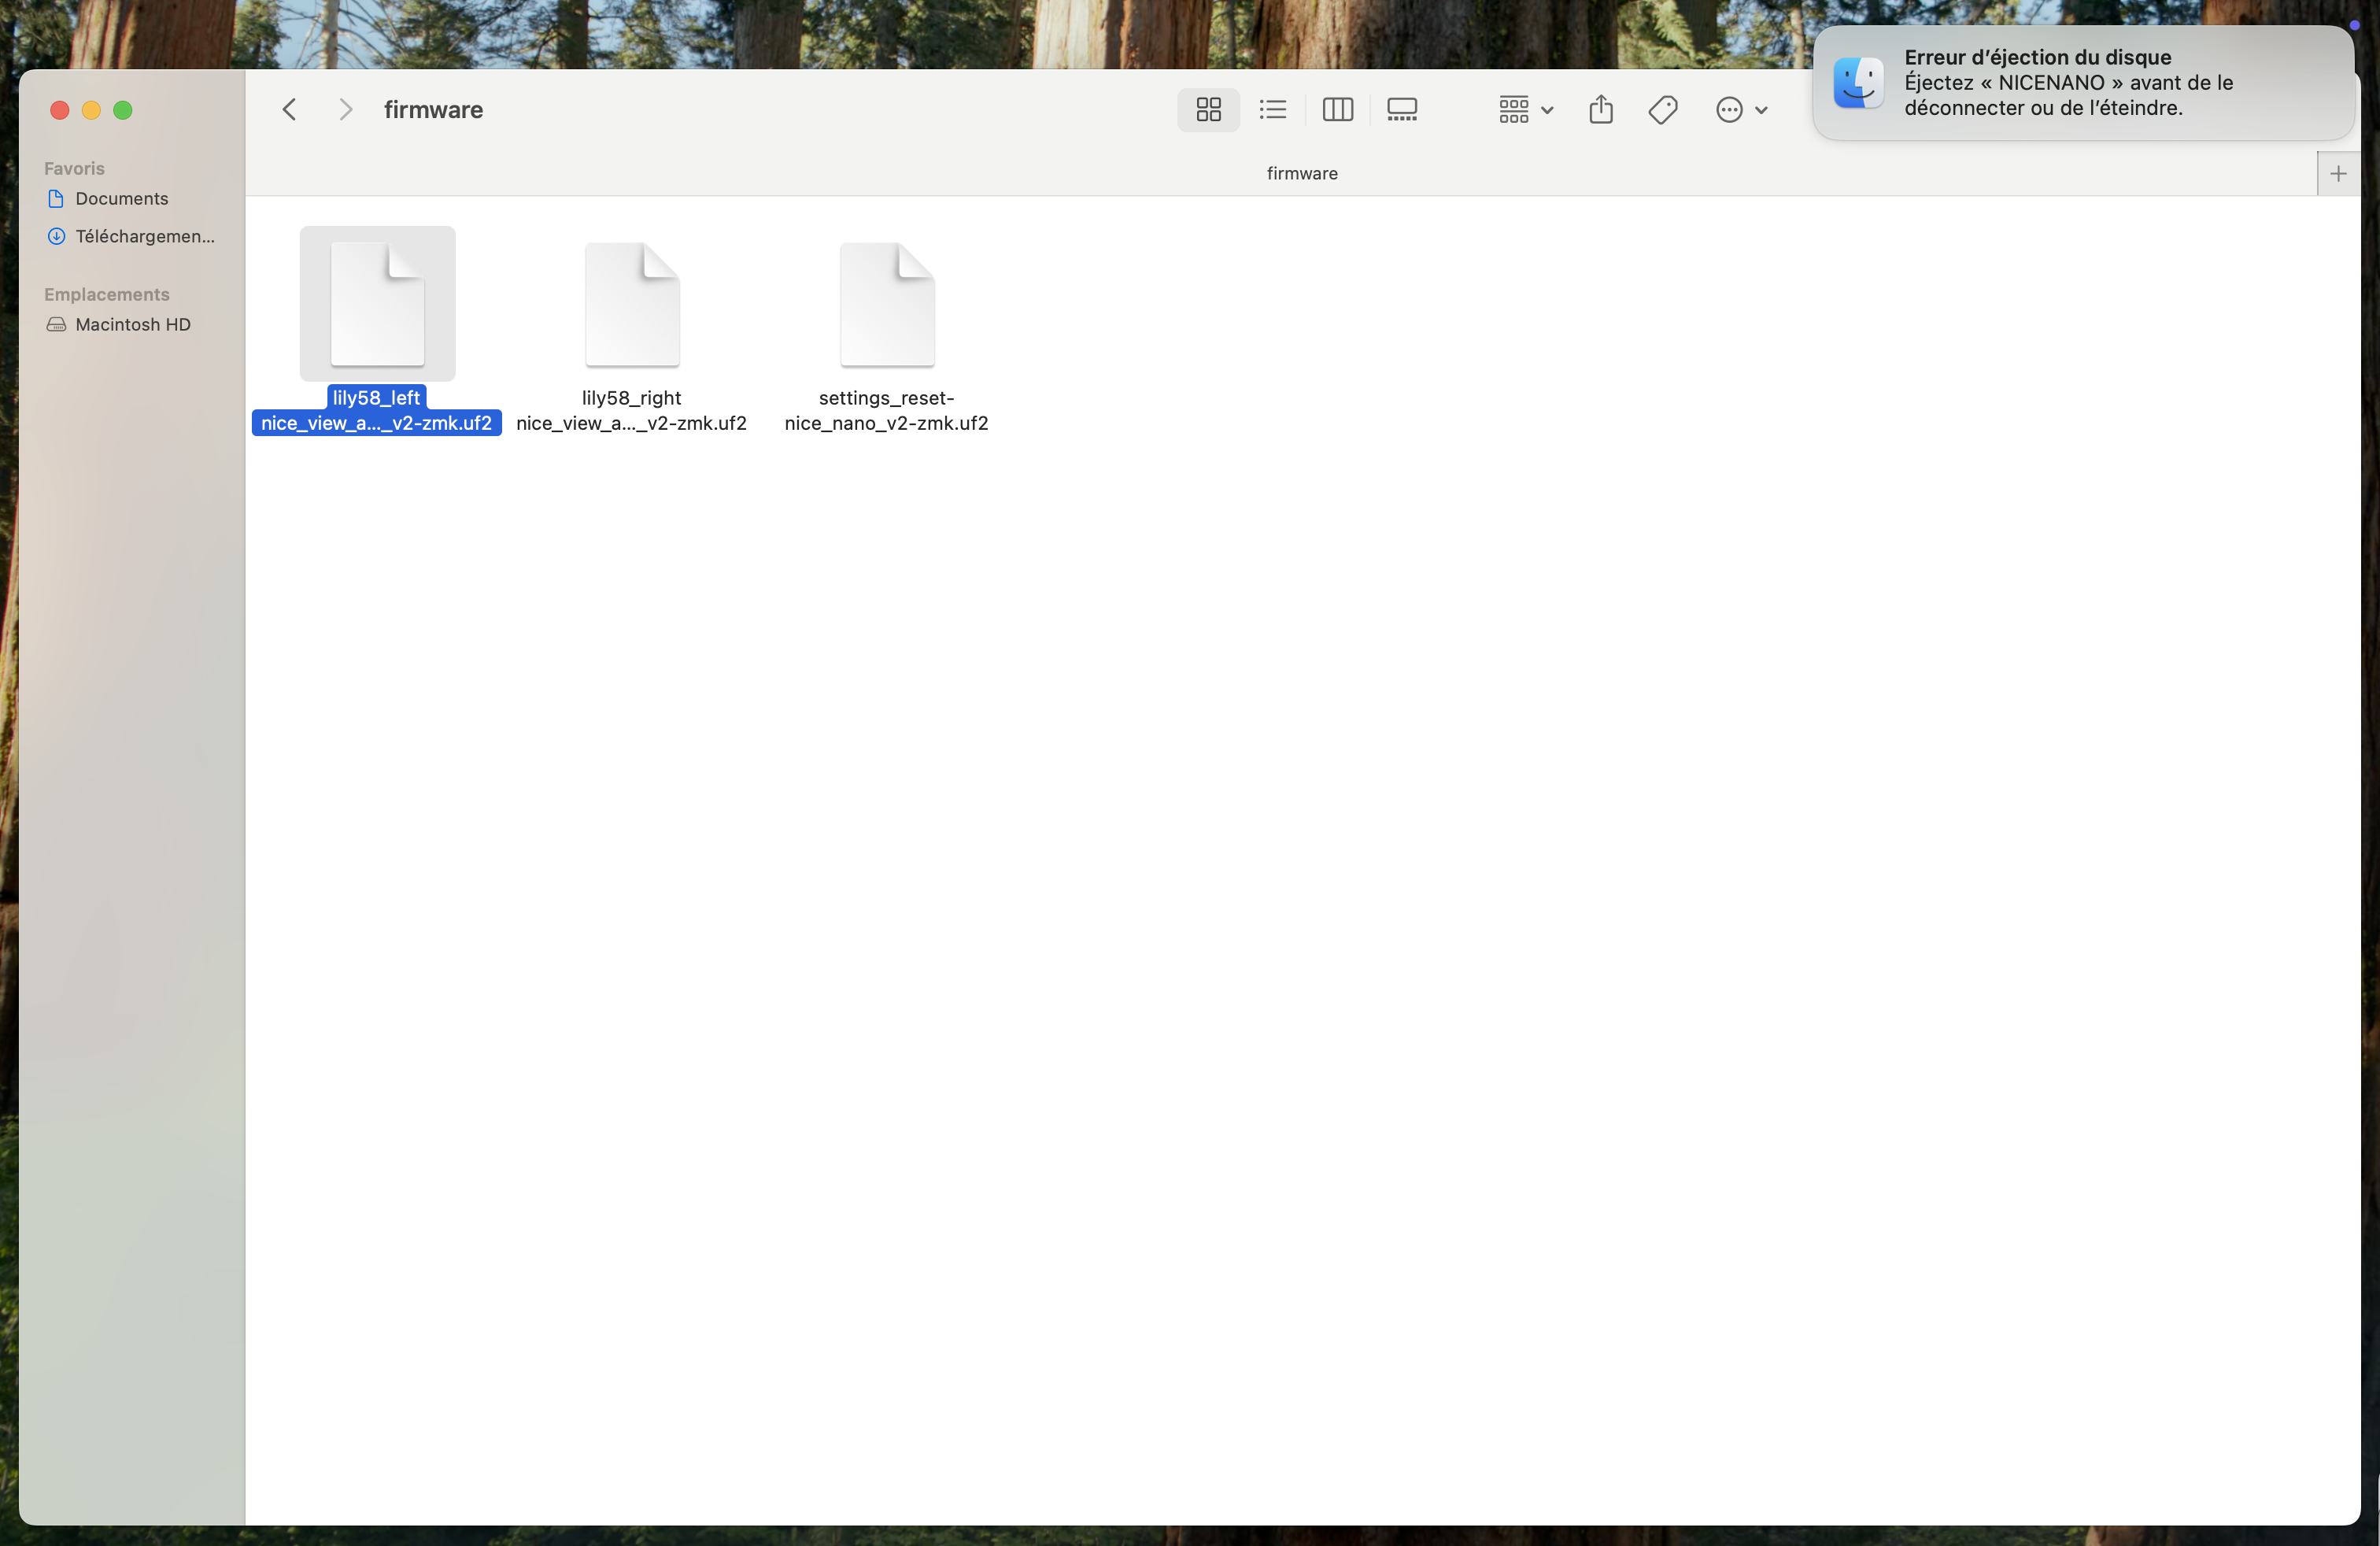Open the group-by options dropdown
Viewport: 2380px width, 1546px height.
tap(1524, 110)
